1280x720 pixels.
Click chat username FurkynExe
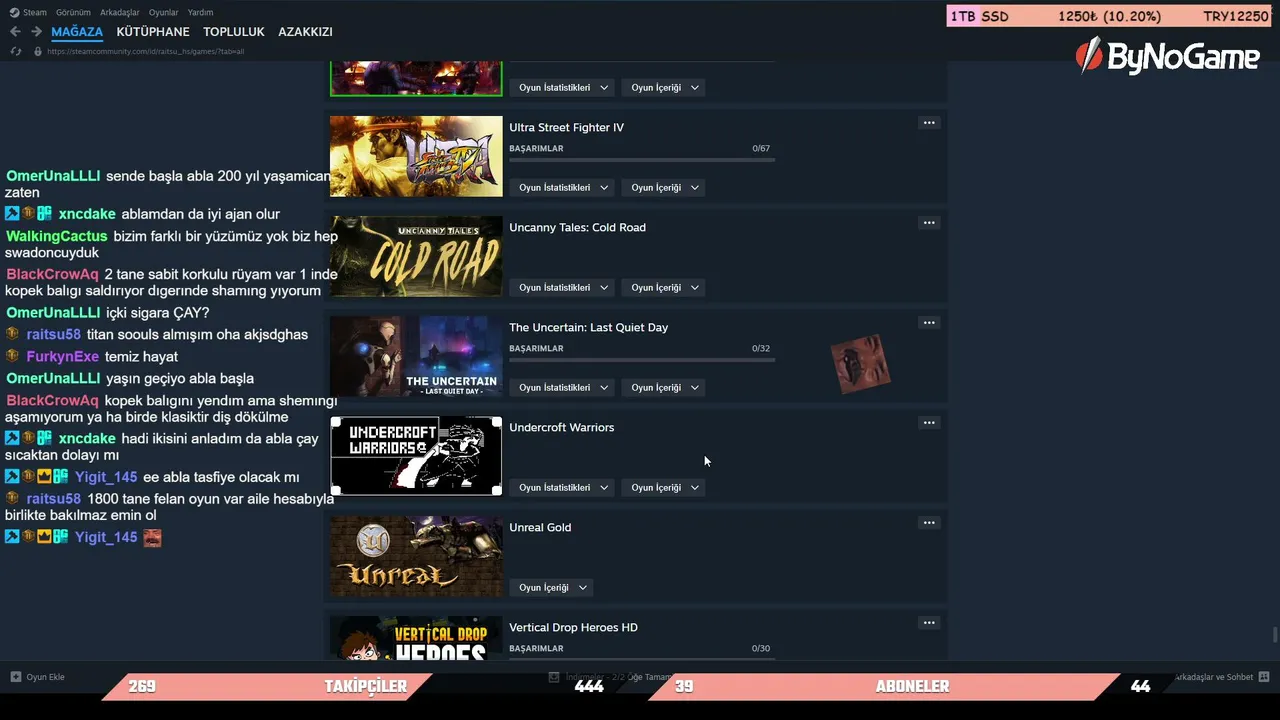62,357
